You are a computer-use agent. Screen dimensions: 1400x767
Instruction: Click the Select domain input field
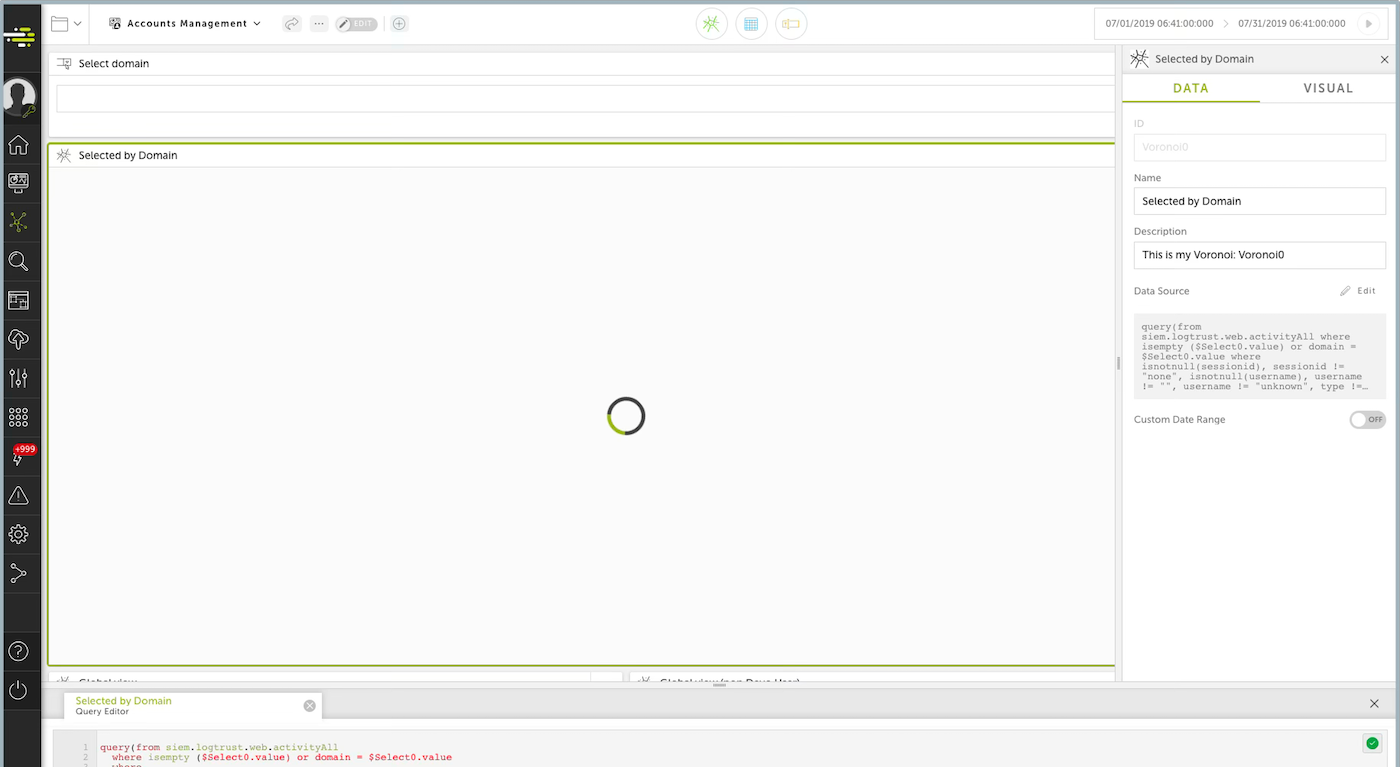(585, 97)
